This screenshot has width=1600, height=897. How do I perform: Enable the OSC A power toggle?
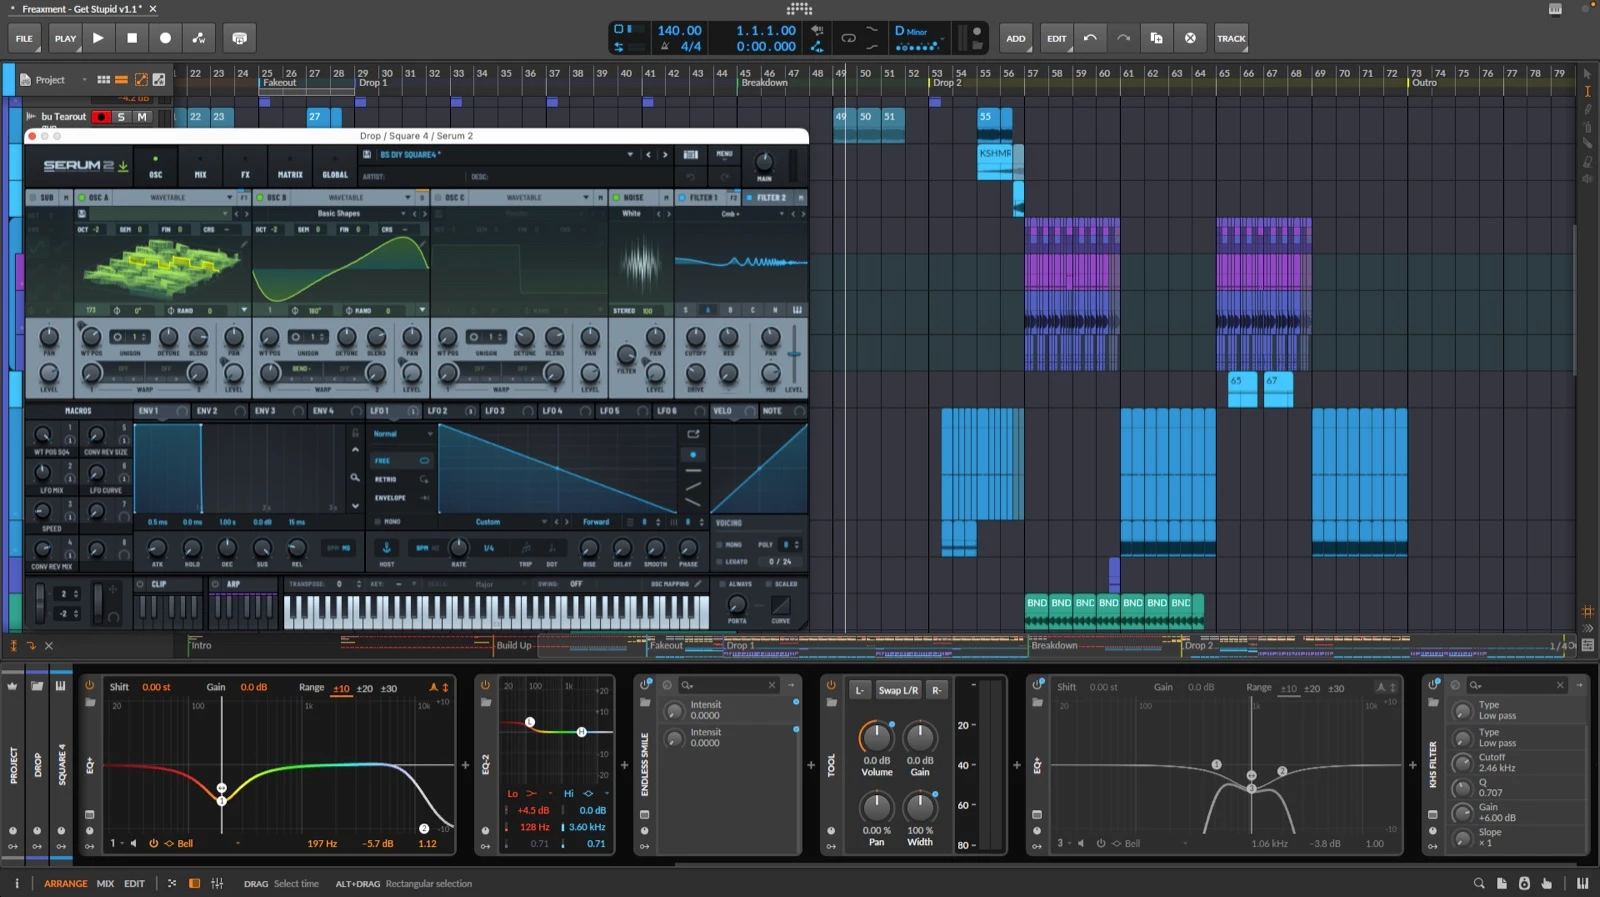point(82,198)
